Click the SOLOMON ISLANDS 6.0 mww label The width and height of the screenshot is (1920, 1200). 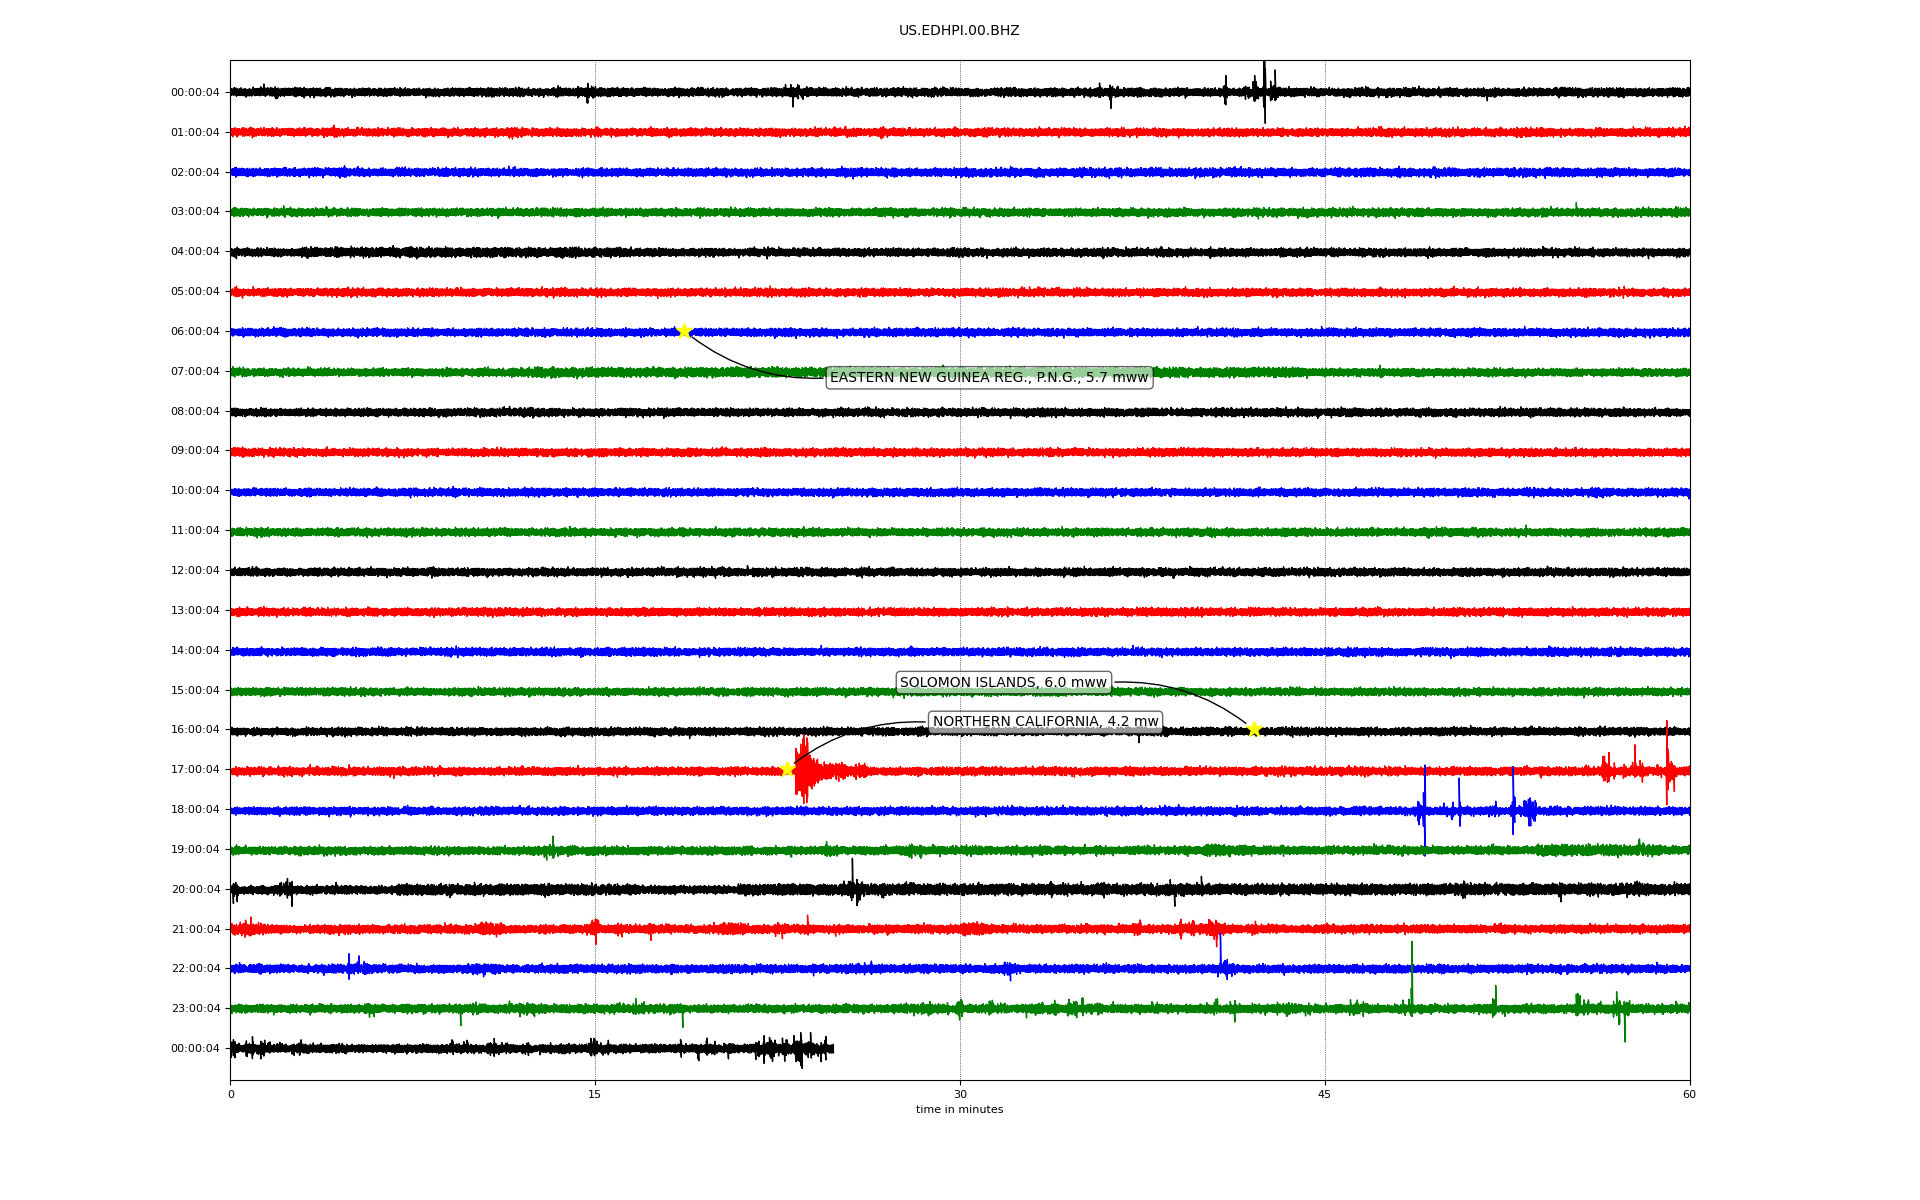pos(1003,682)
